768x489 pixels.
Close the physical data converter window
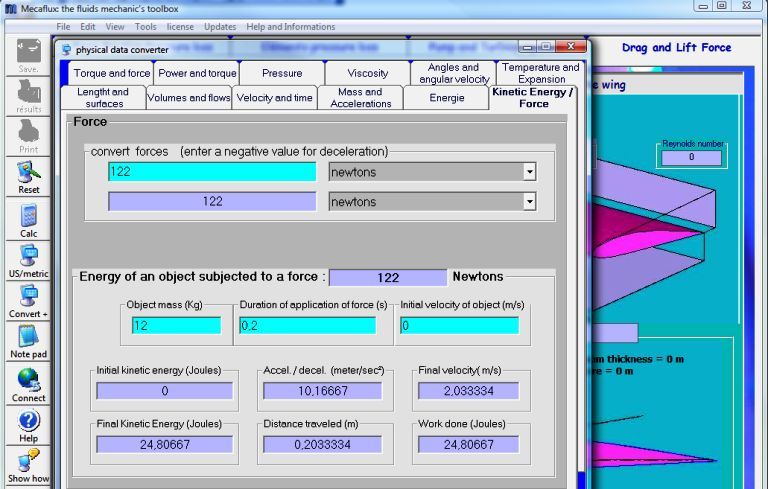point(571,47)
